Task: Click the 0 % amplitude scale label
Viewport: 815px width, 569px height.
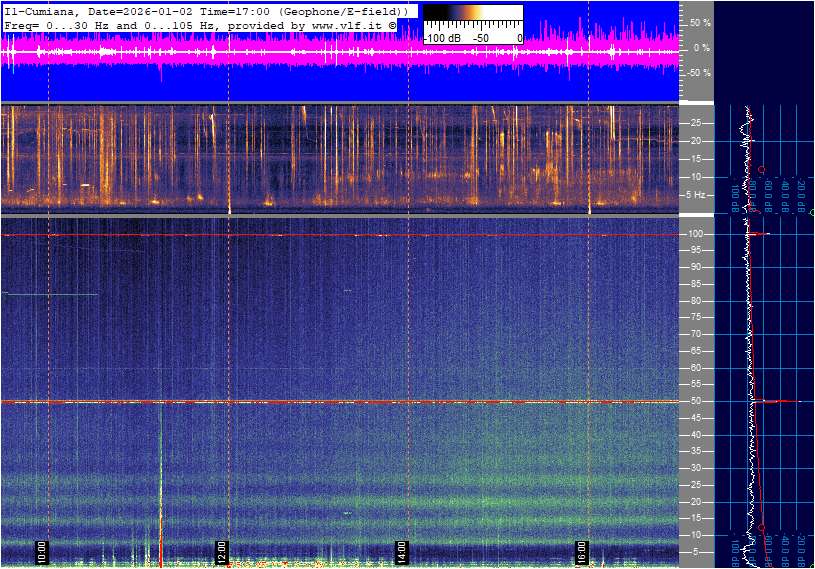Action: click(x=702, y=47)
